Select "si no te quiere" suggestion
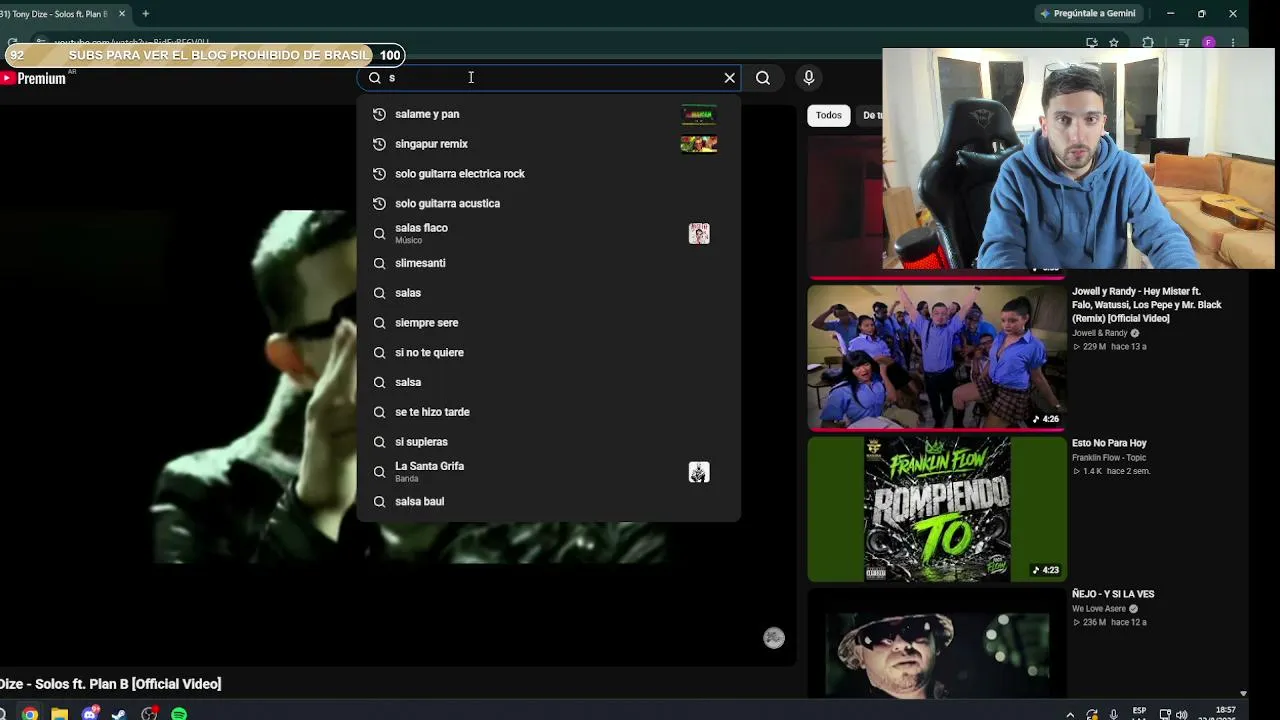Image resolution: width=1280 pixels, height=720 pixels. tap(548, 352)
